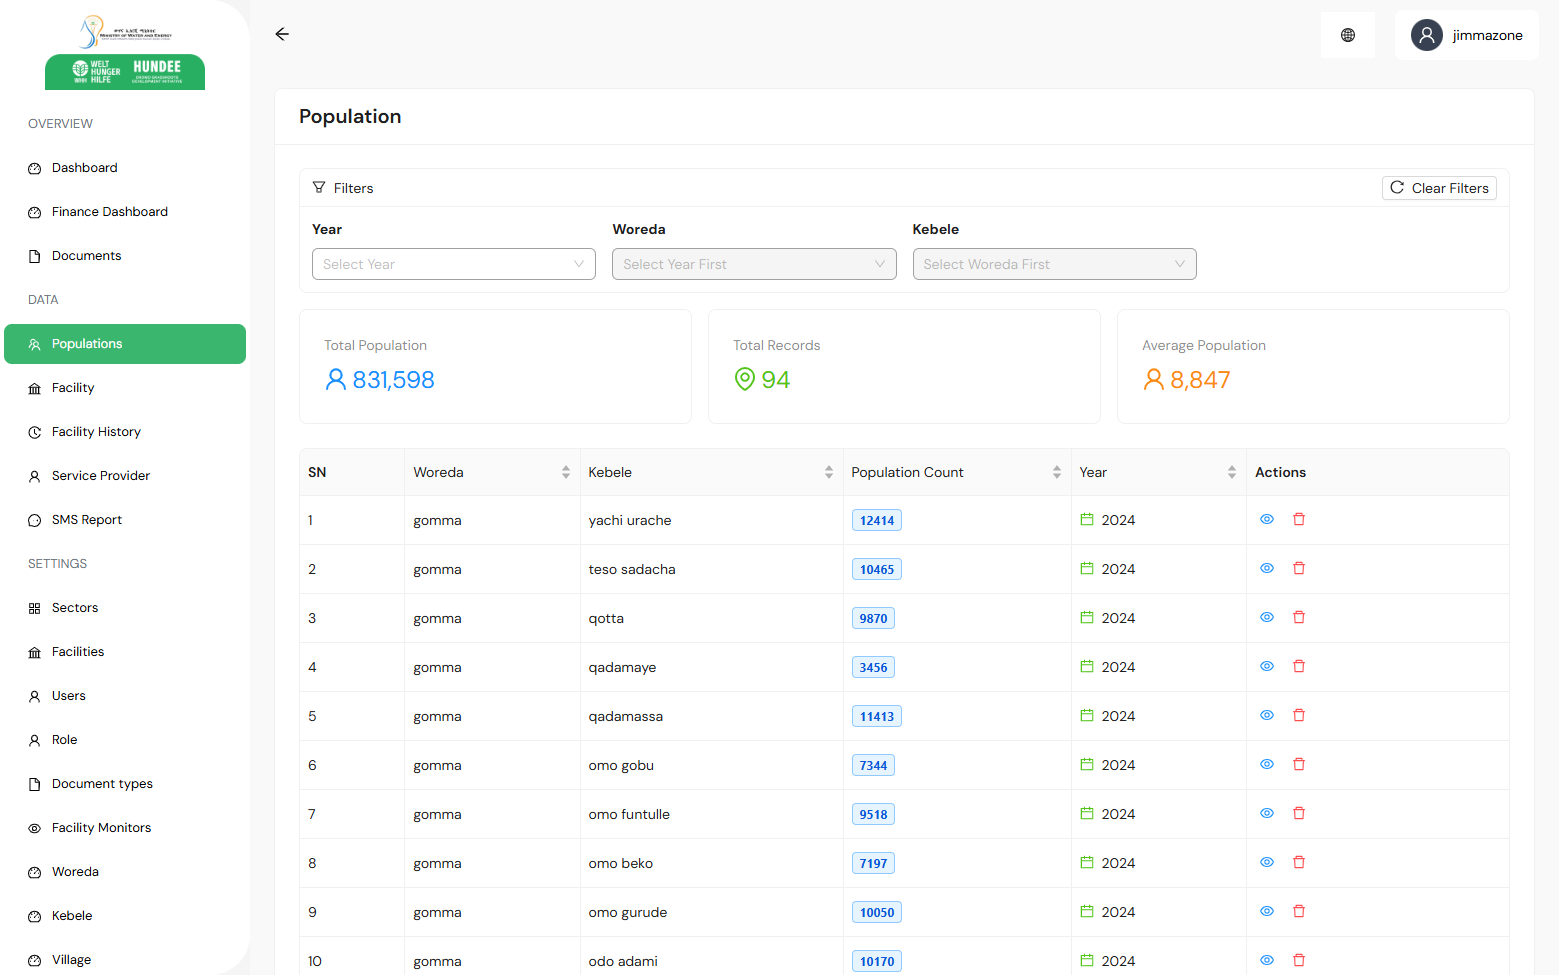Image resolution: width=1559 pixels, height=975 pixels.
Task: View qadamaye row with eye icon
Action: [x=1266, y=666]
